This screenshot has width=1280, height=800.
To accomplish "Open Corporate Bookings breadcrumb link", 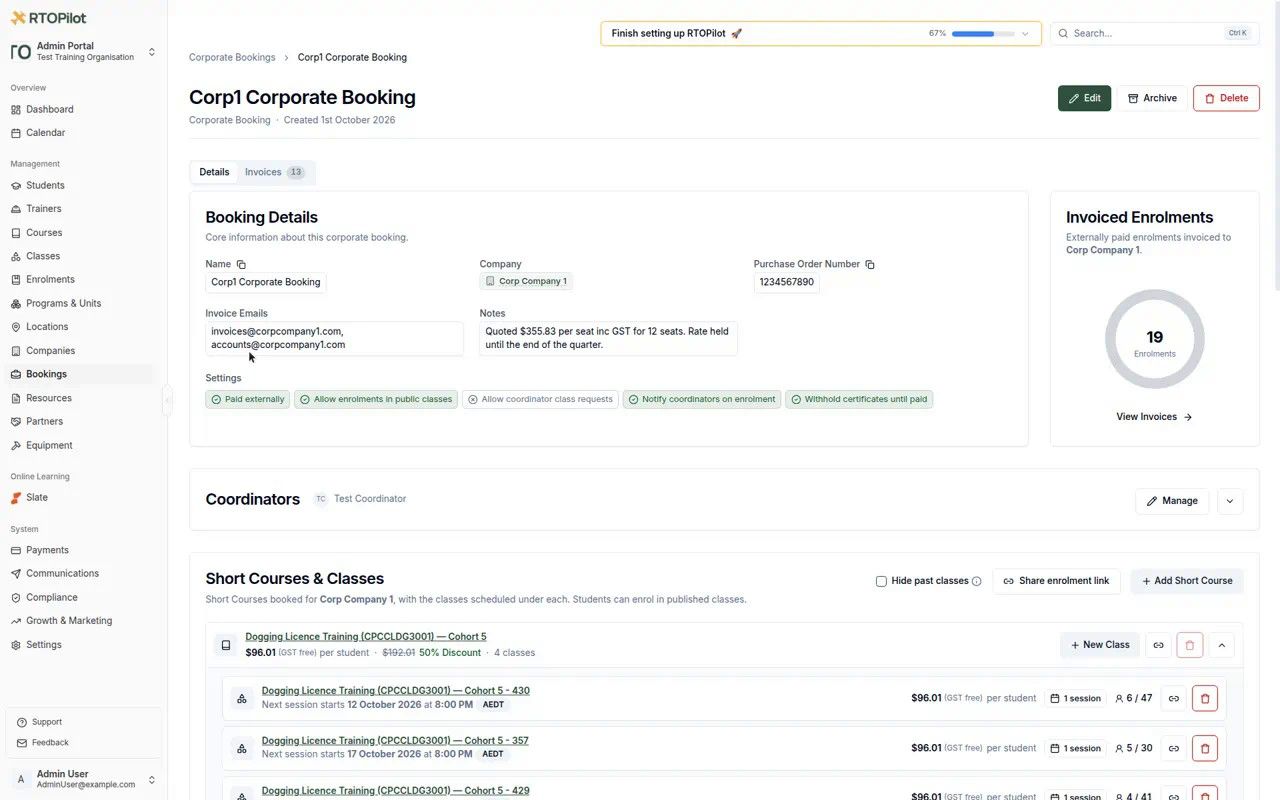I will (x=232, y=57).
